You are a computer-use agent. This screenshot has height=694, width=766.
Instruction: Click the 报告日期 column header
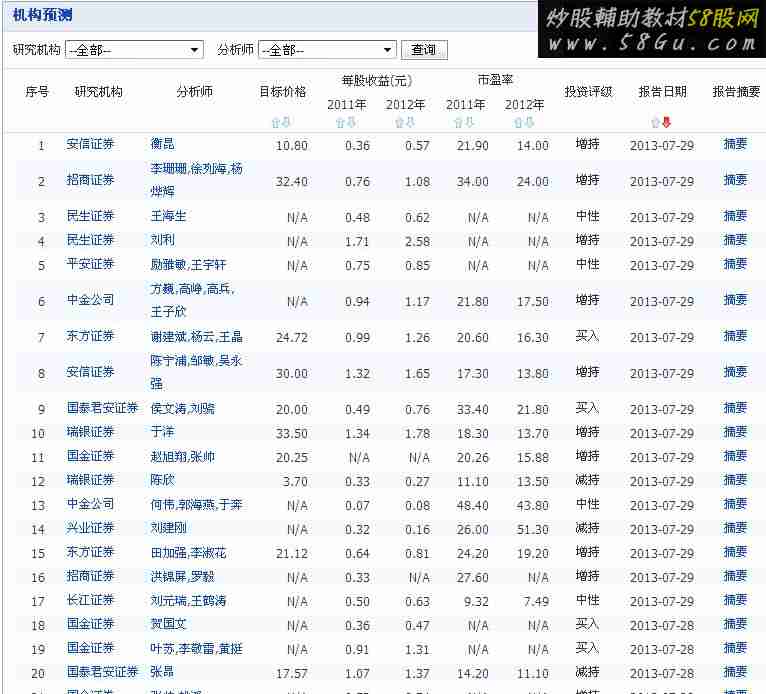[x=662, y=91]
